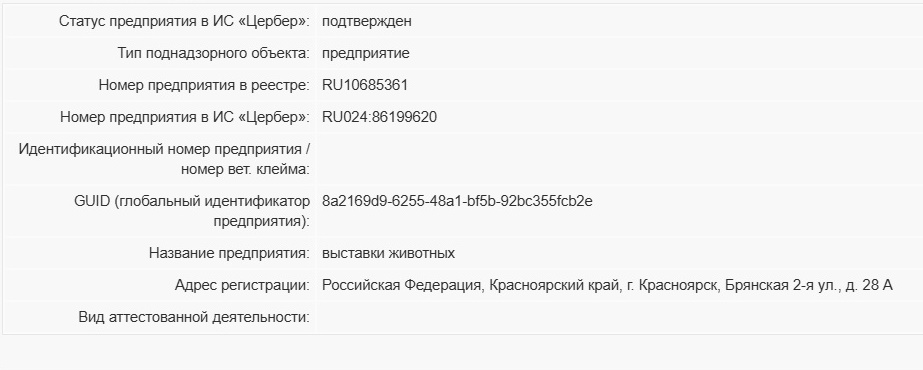Click the status value "подтвержден"
This screenshot has width=923, height=370.
point(367,22)
